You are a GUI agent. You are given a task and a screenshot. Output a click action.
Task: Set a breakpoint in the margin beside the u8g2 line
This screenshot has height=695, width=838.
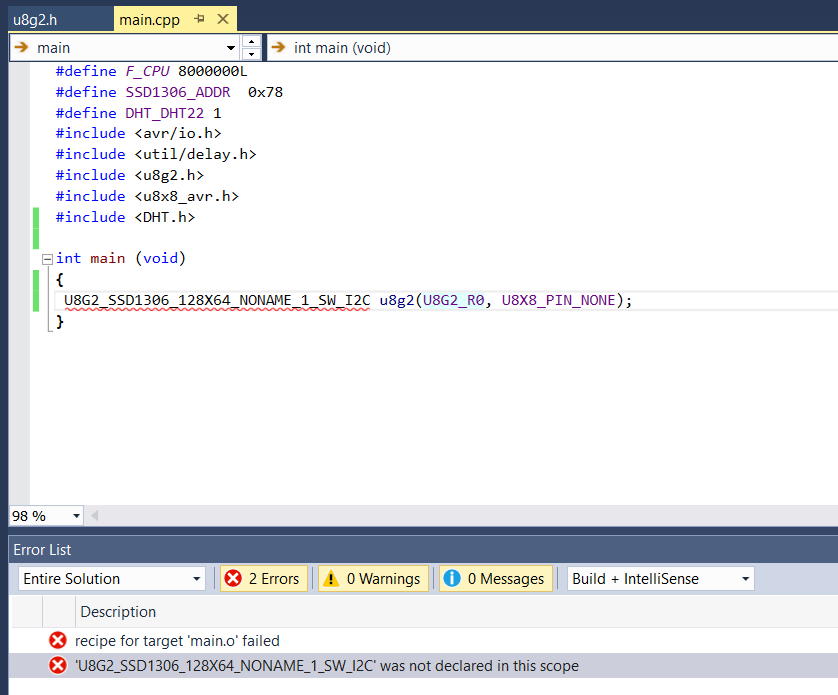tap(20, 300)
